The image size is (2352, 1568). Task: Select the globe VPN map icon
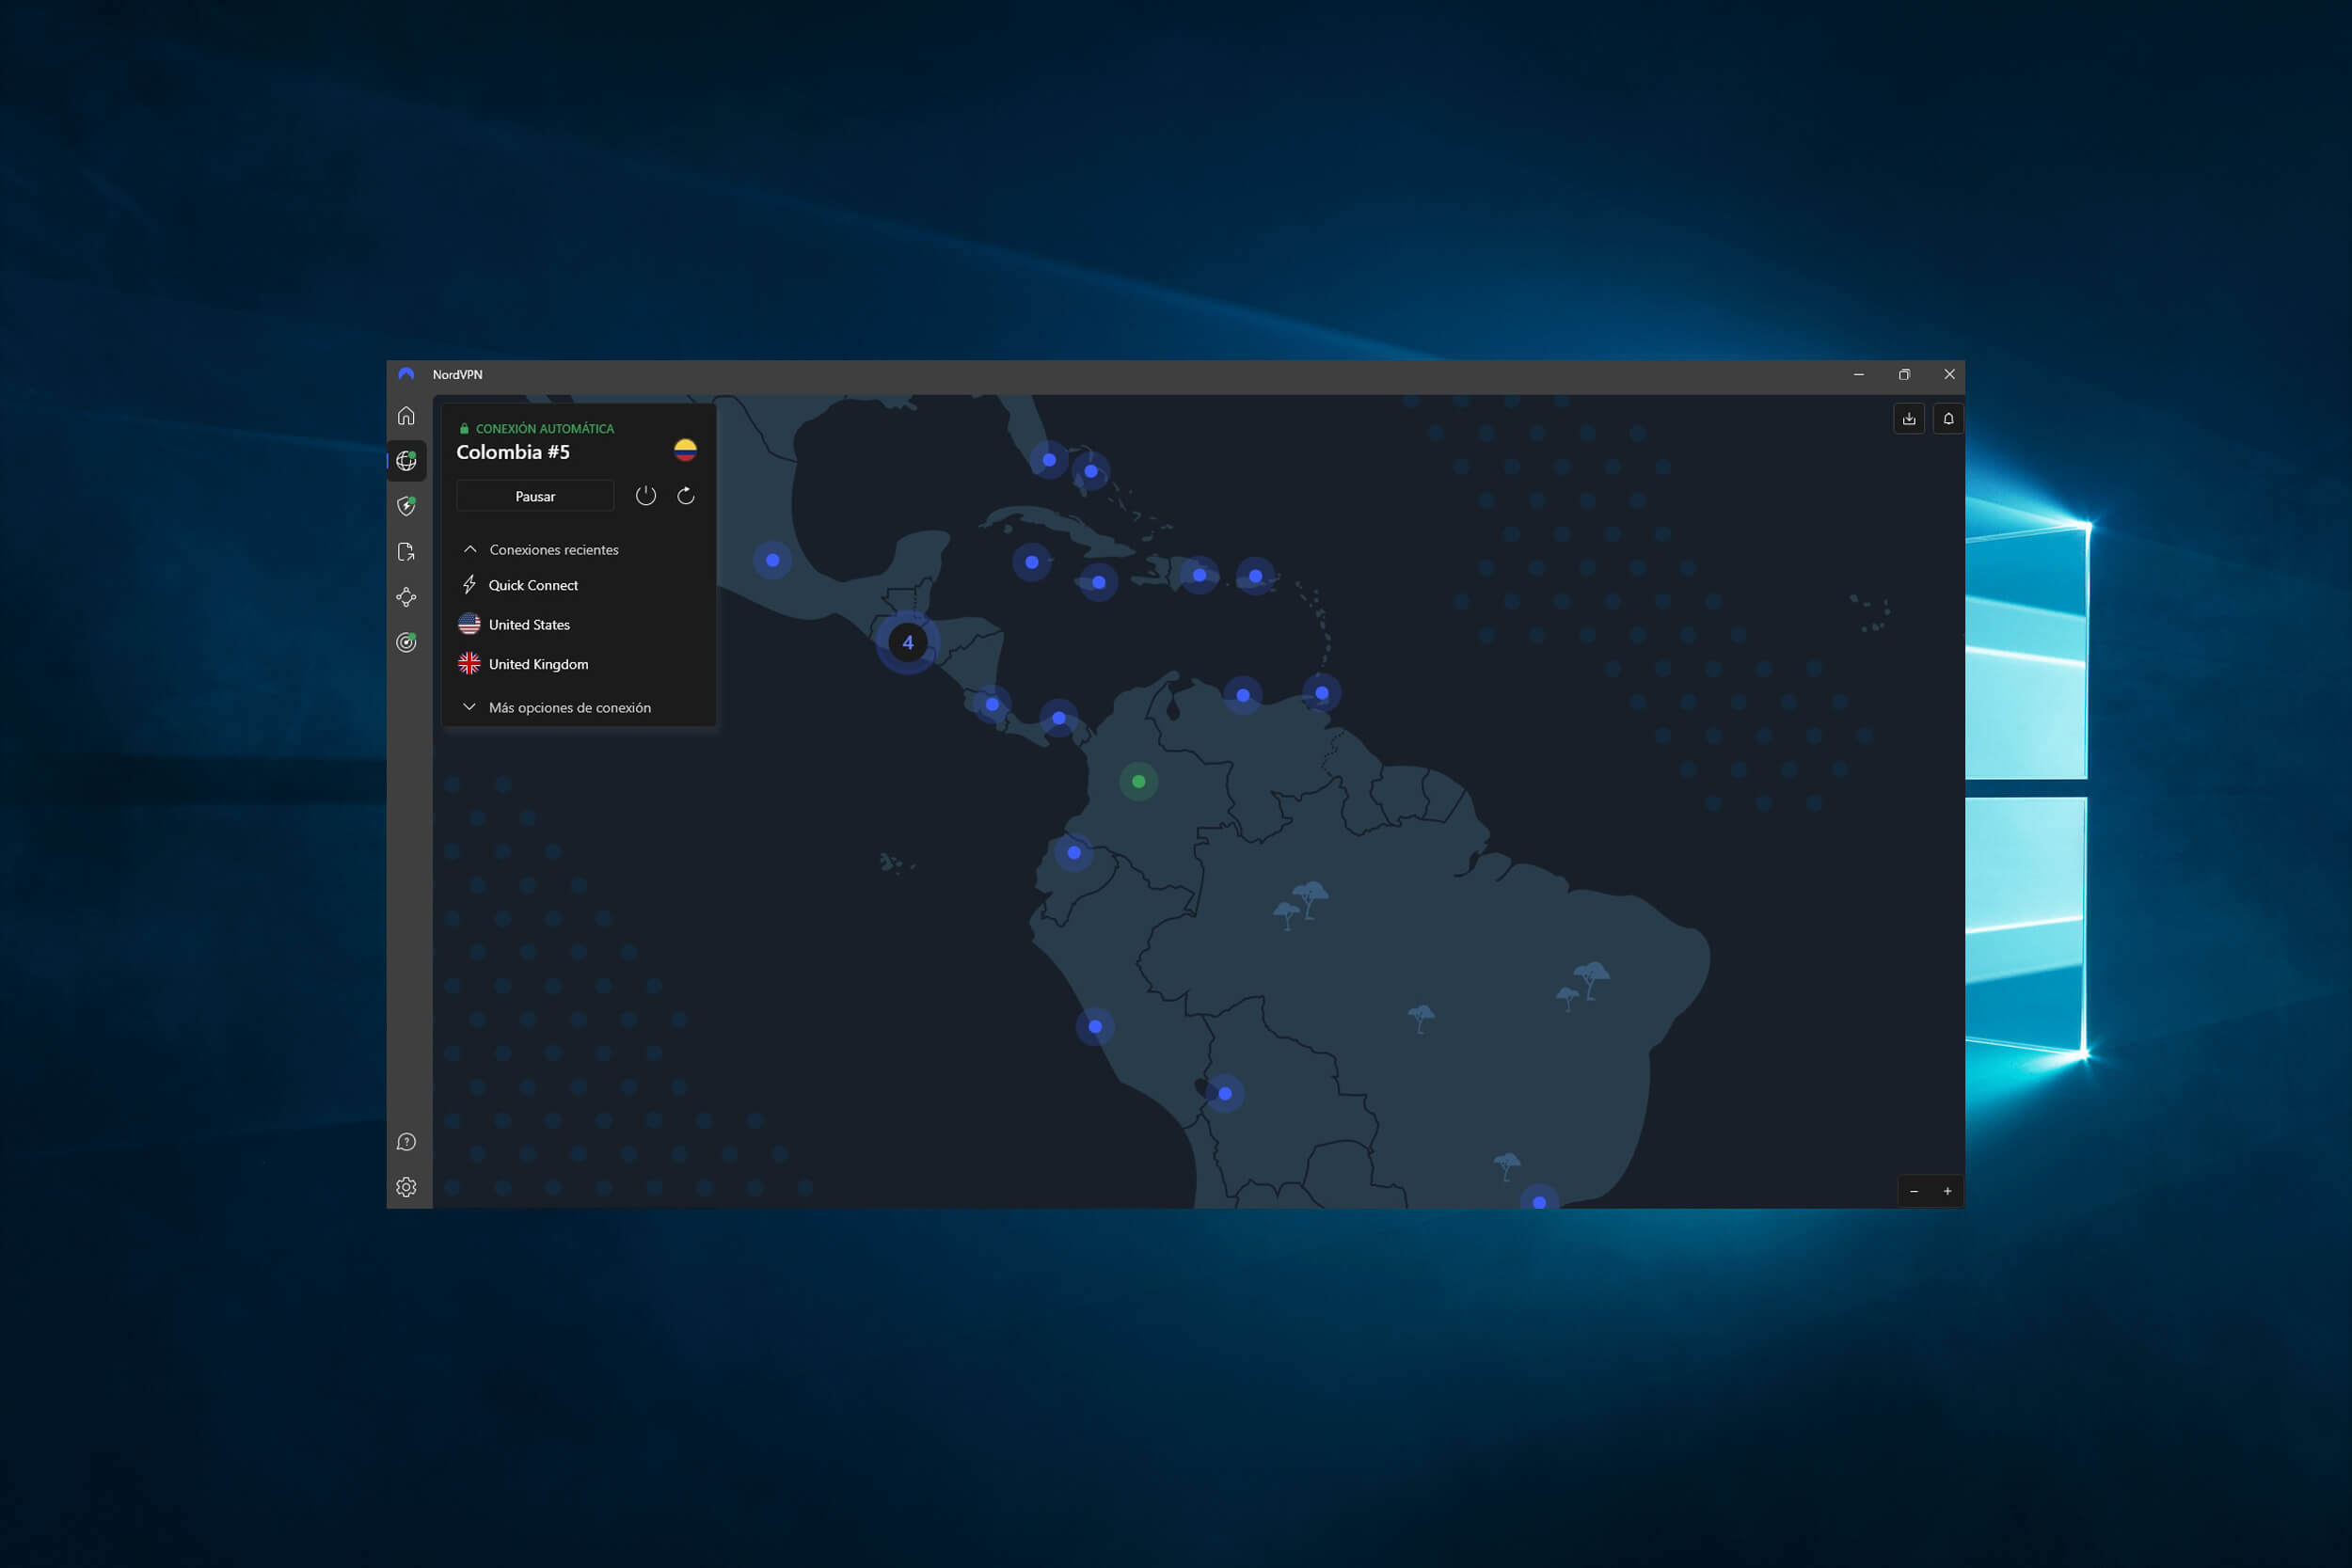point(406,461)
